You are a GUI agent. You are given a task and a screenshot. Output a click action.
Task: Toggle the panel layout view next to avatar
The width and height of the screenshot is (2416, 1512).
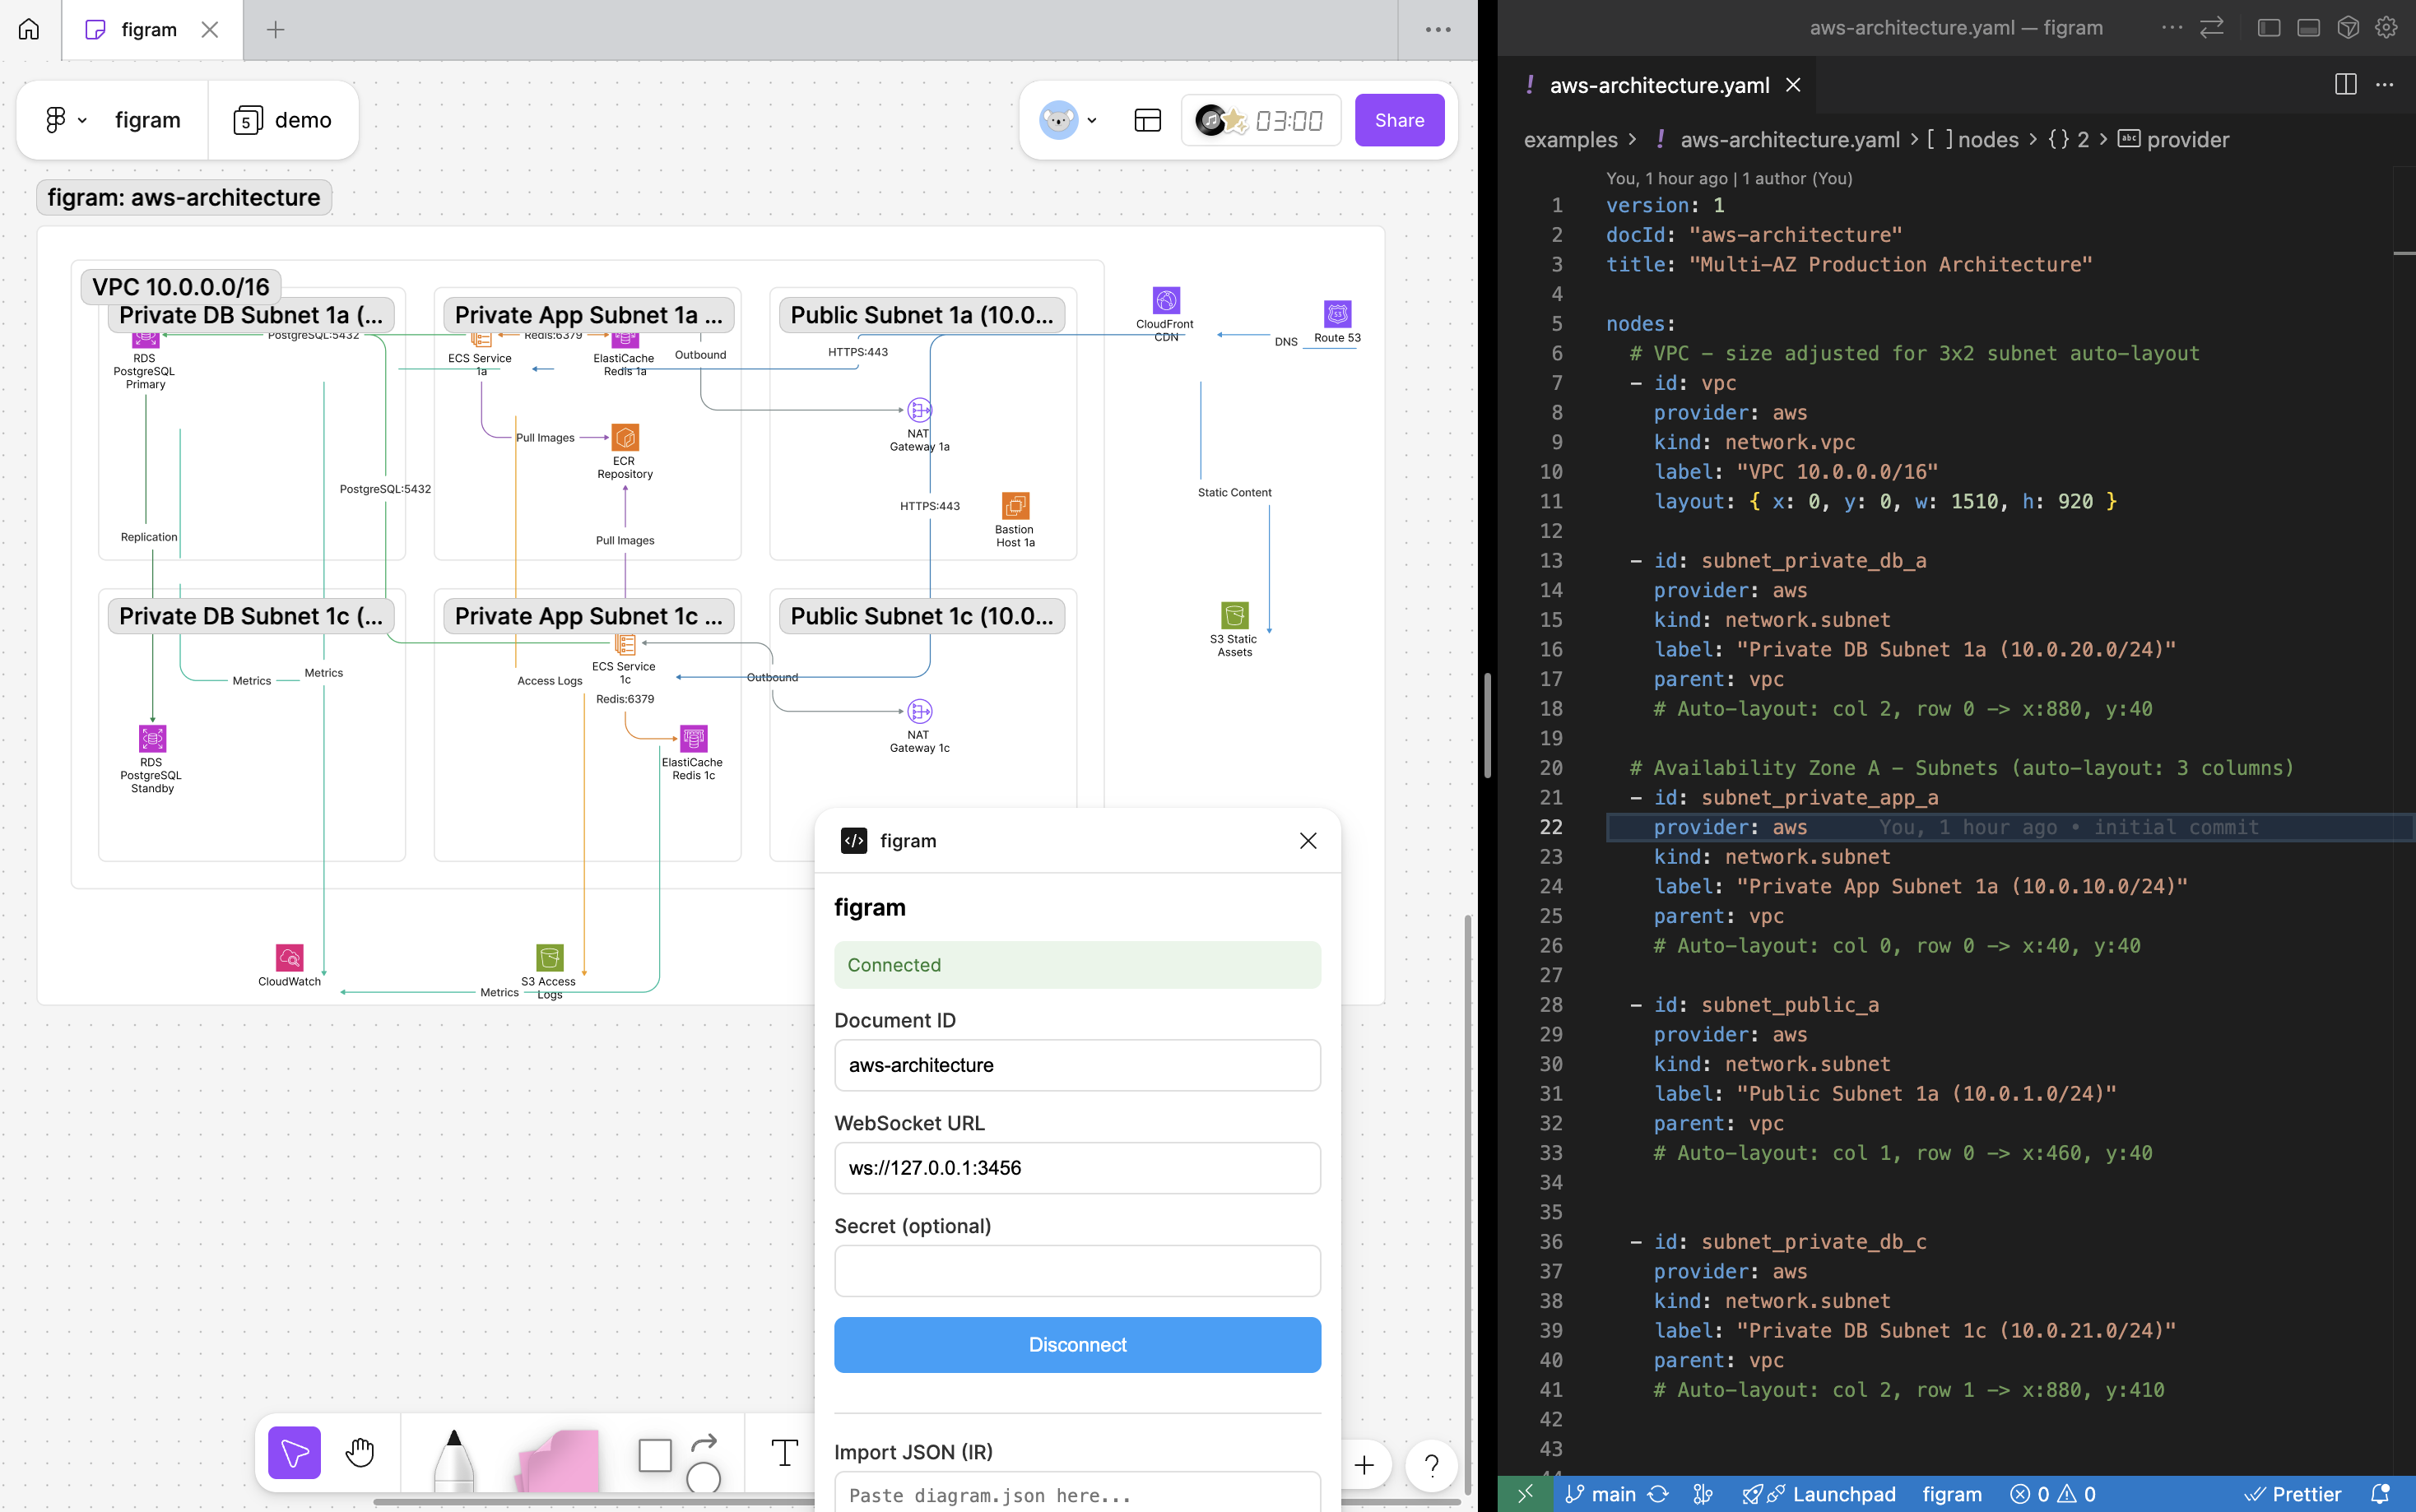[x=1146, y=119]
